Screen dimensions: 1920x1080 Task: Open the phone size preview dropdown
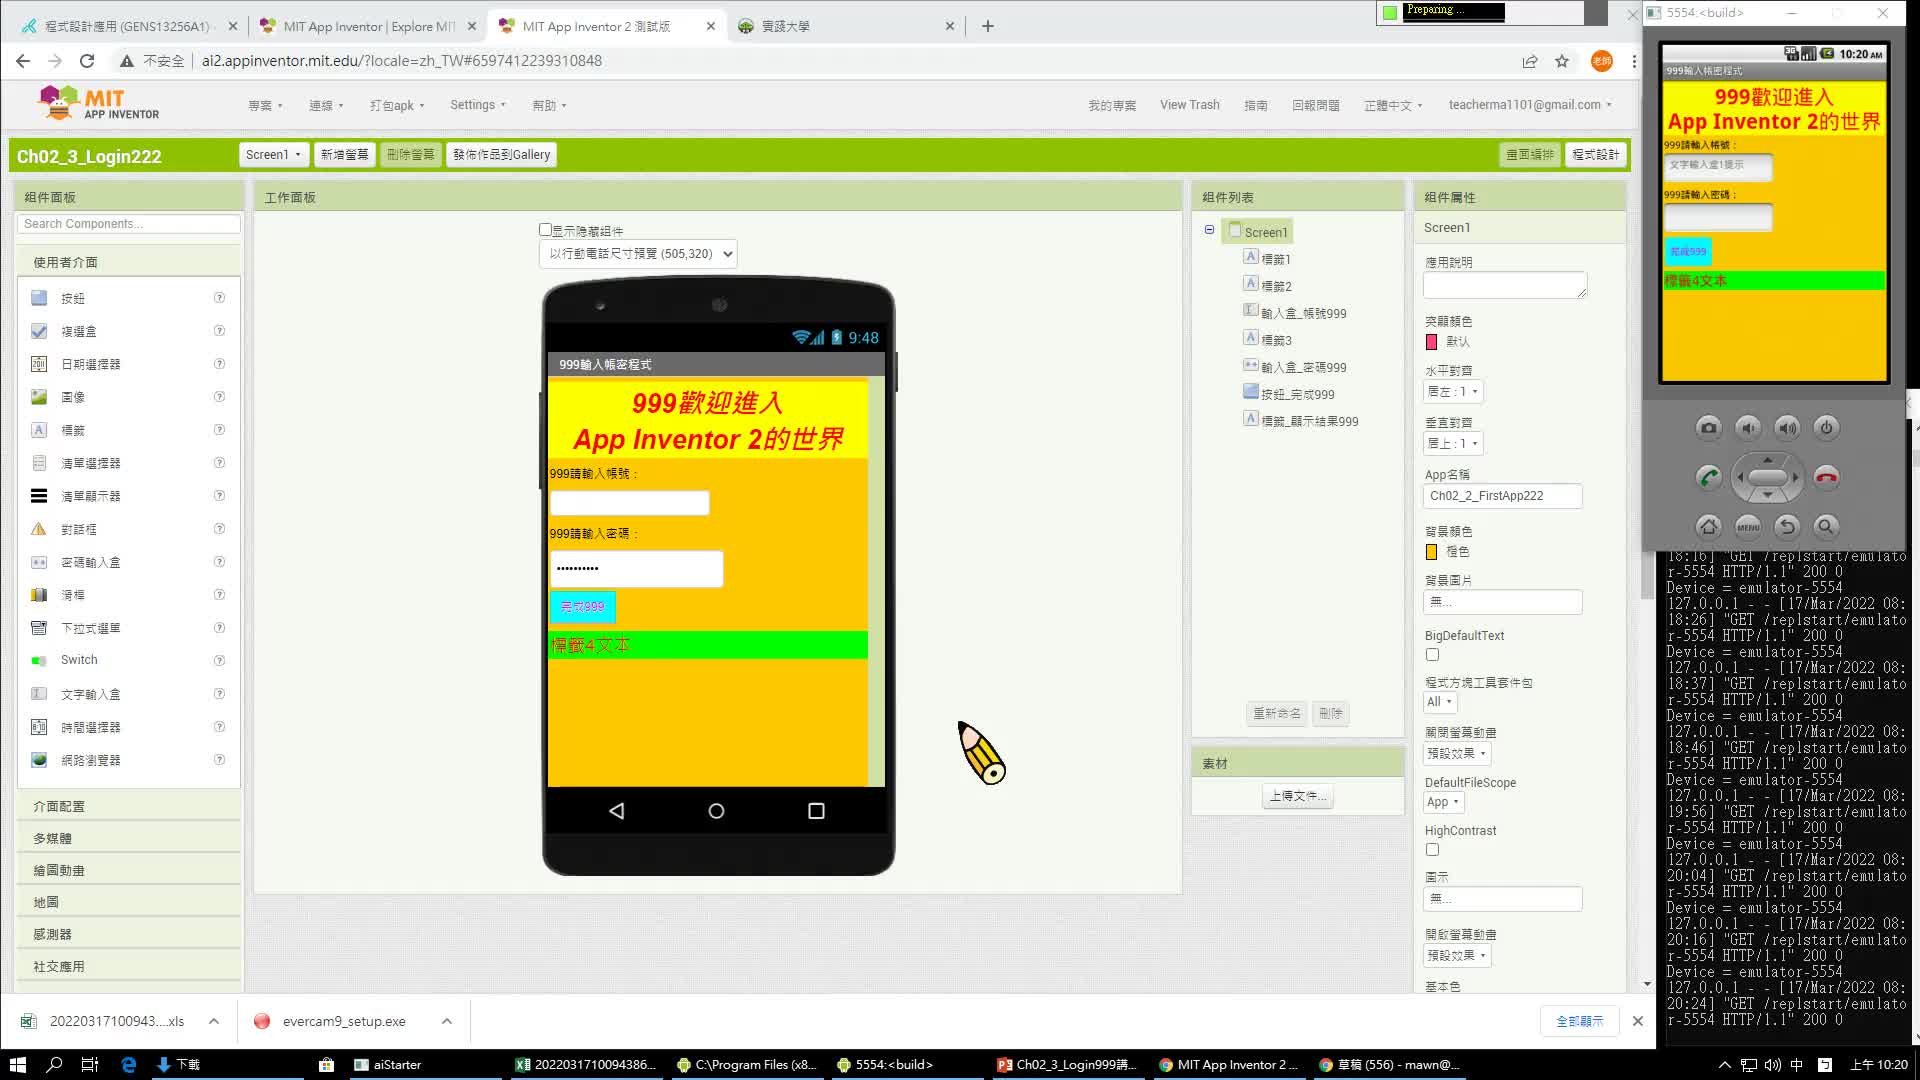638,254
